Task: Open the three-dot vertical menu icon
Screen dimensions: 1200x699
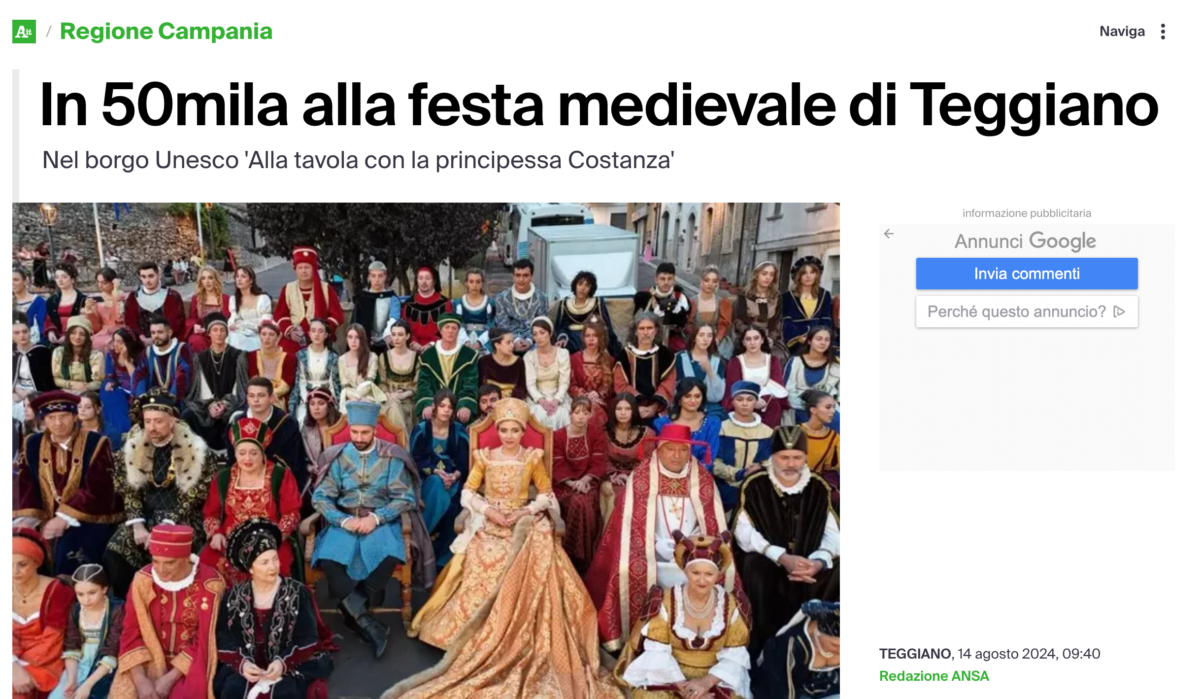Action: pos(1163,32)
